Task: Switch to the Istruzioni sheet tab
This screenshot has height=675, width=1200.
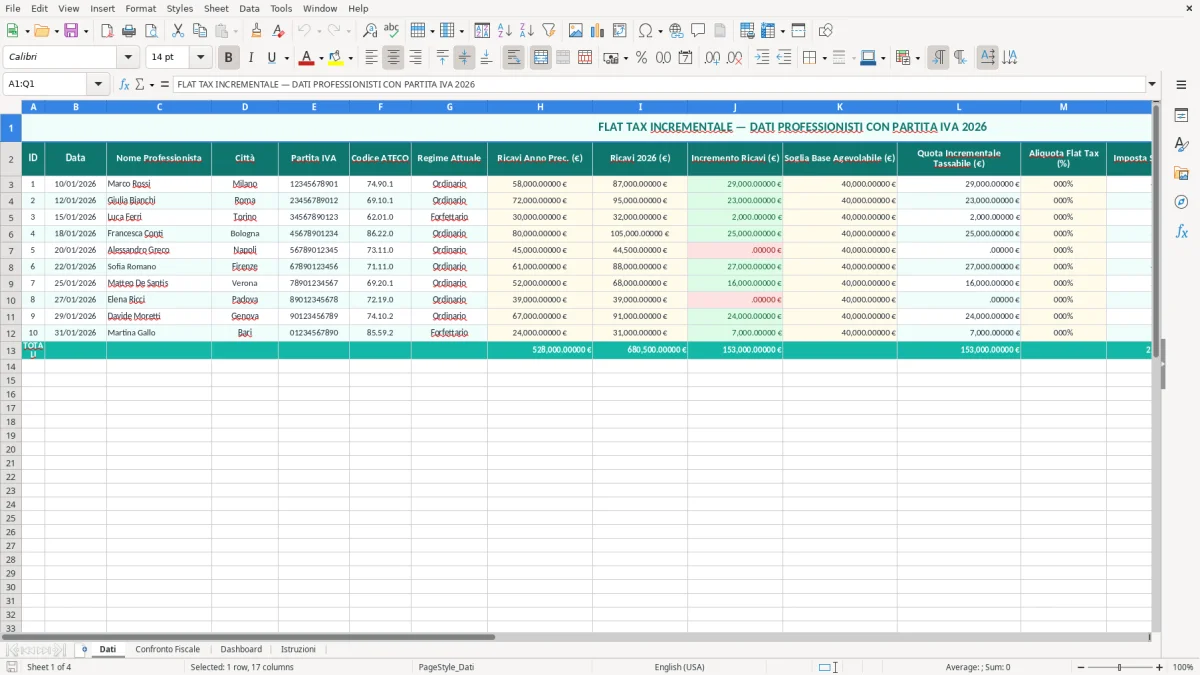Action: click(x=298, y=649)
